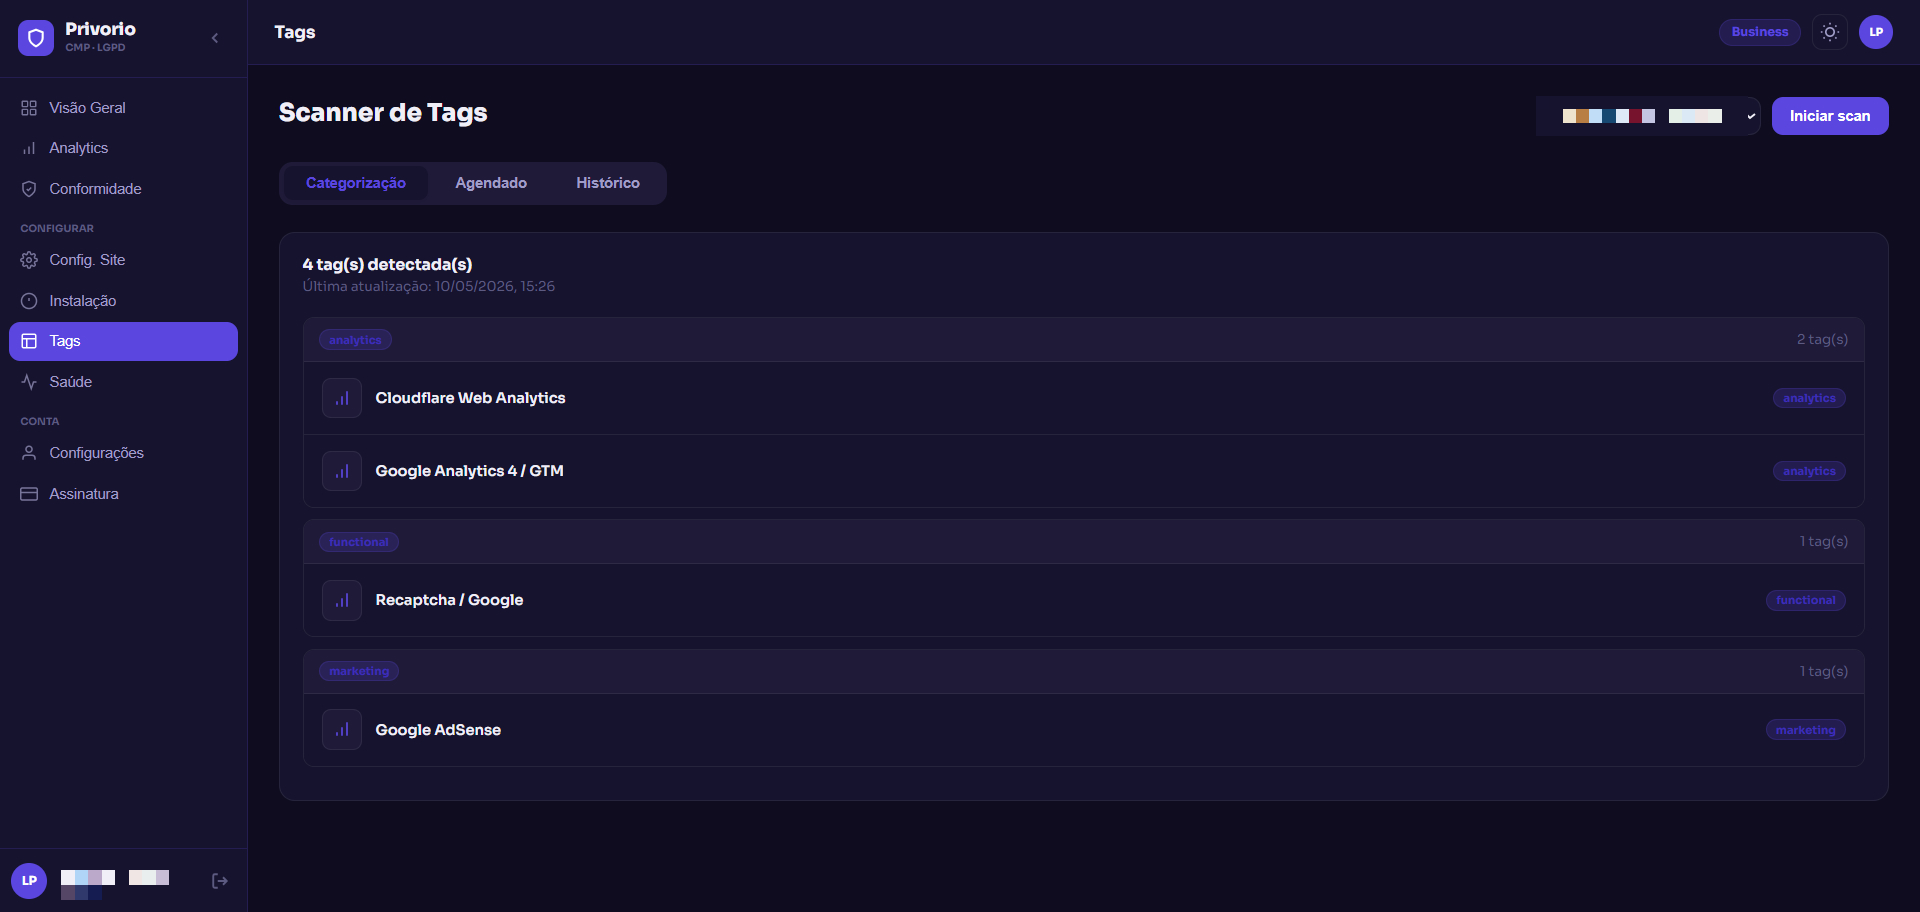
Task: Open Visão Geral from the sidebar
Action: click(123, 108)
